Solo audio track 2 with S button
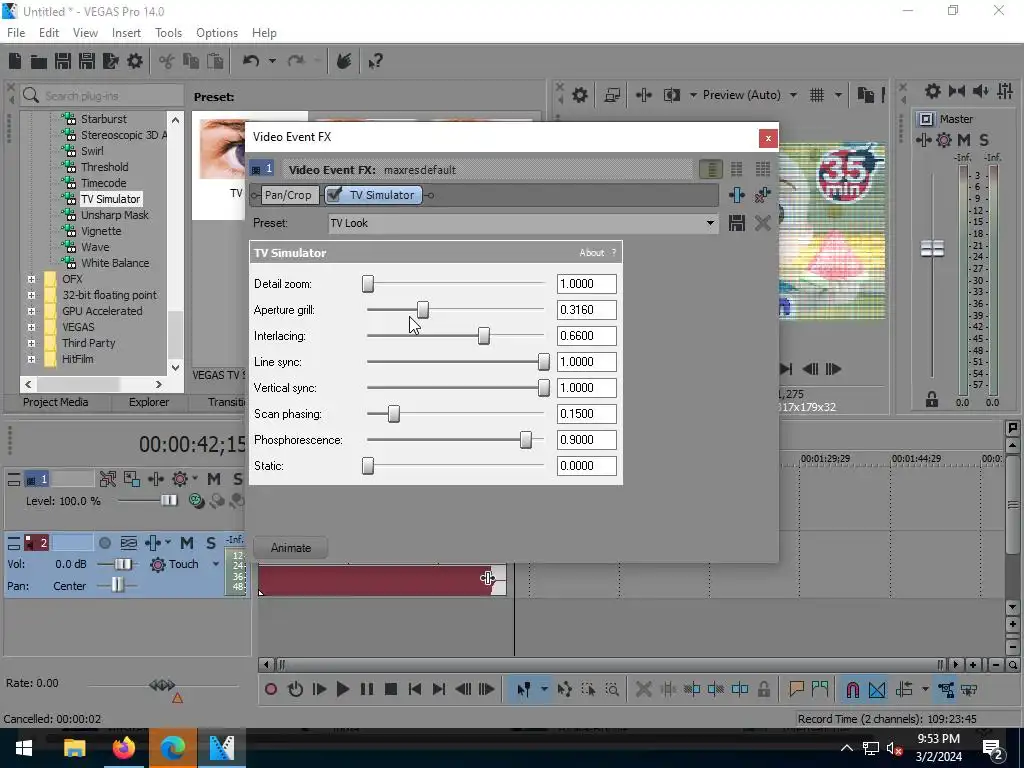 coord(210,543)
